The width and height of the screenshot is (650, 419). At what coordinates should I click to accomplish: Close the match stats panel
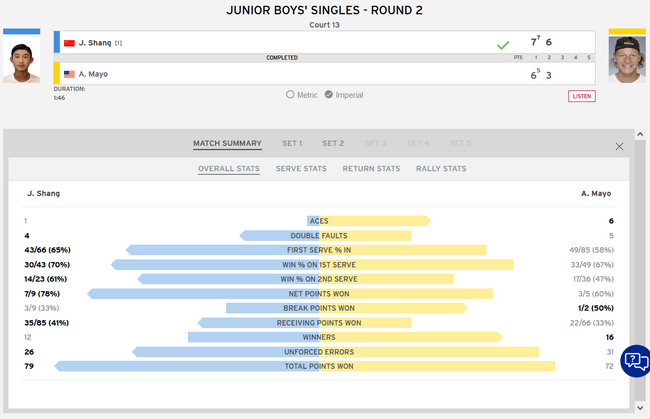point(619,146)
